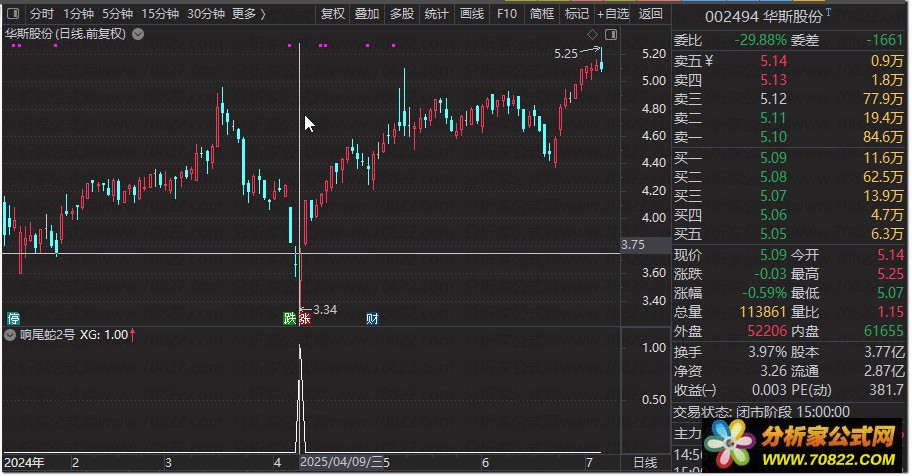Click 2025/04/09 date label on axis
The width and height of the screenshot is (912, 476).
point(341,463)
